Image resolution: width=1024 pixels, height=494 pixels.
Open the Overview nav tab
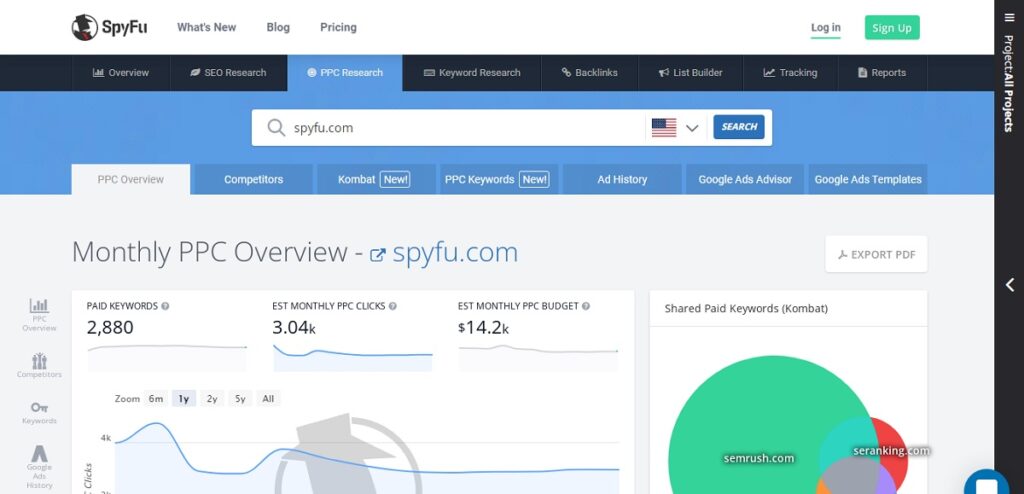coord(121,73)
